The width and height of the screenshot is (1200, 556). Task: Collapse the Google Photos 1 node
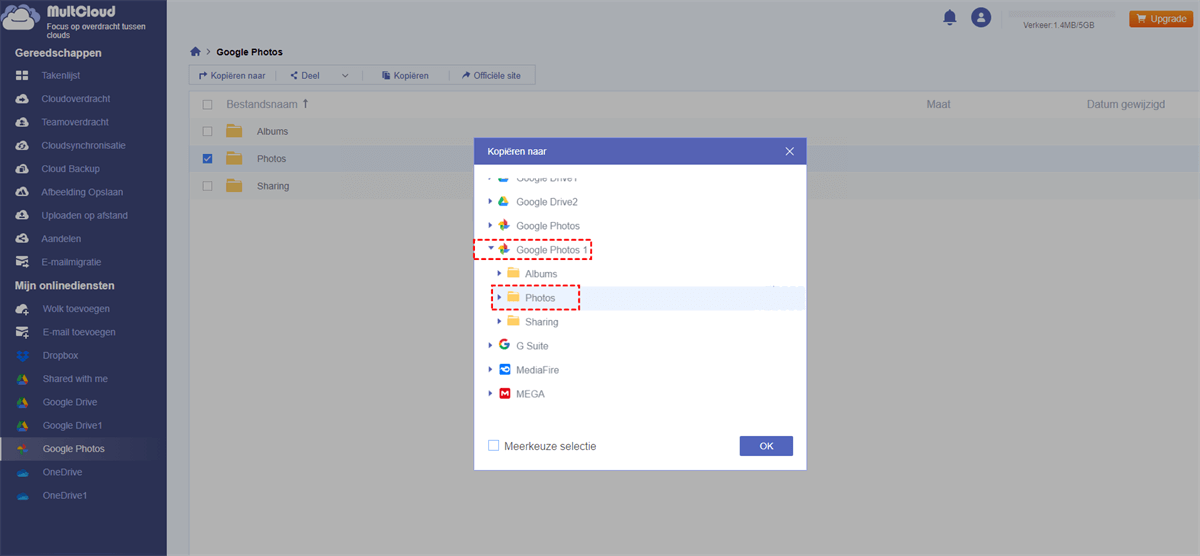(x=491, y=250)
